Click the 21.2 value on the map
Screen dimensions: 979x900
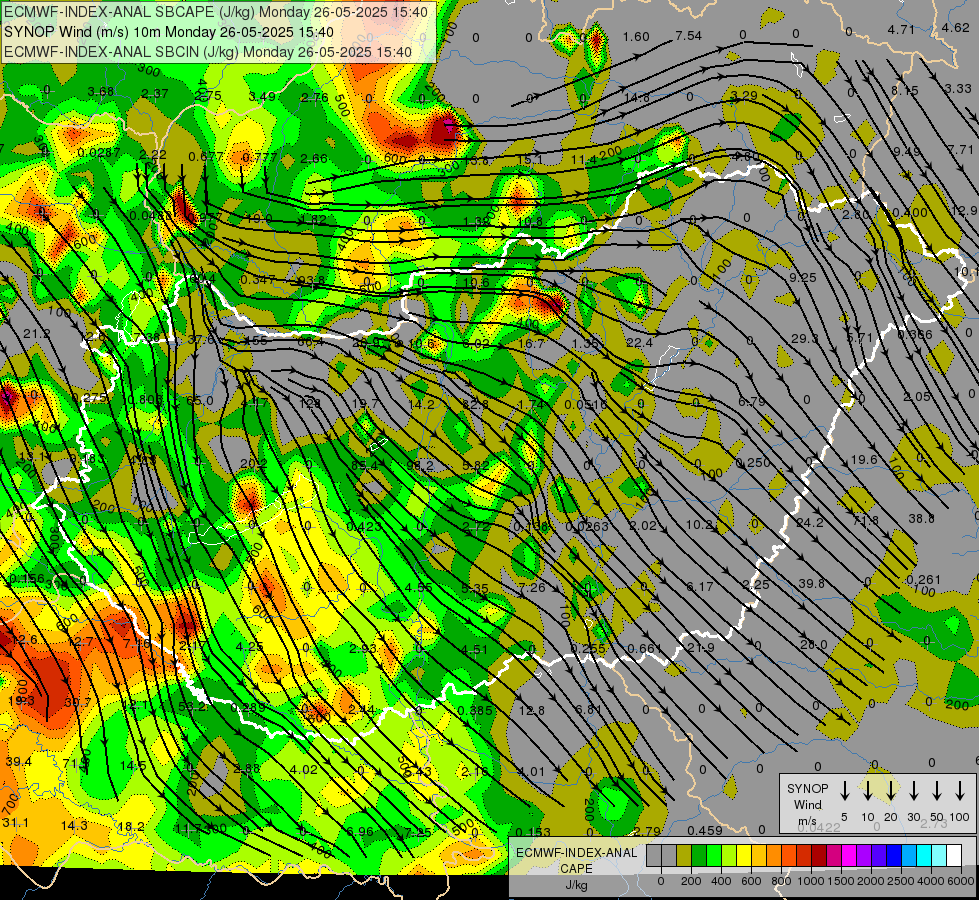coord(36,334)
